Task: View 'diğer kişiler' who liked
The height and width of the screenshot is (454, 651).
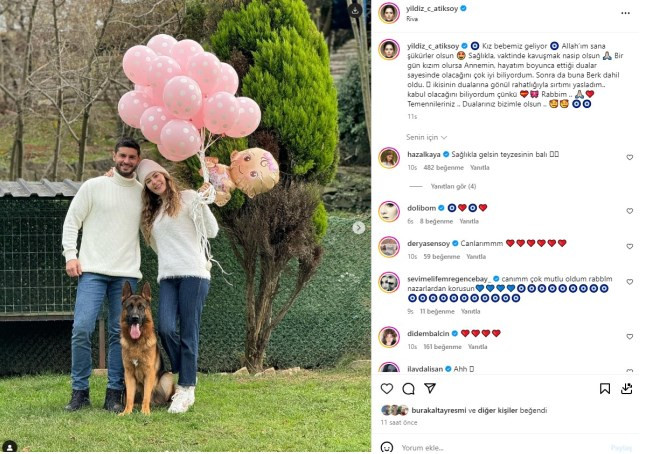Action: (x=497, y=410)
